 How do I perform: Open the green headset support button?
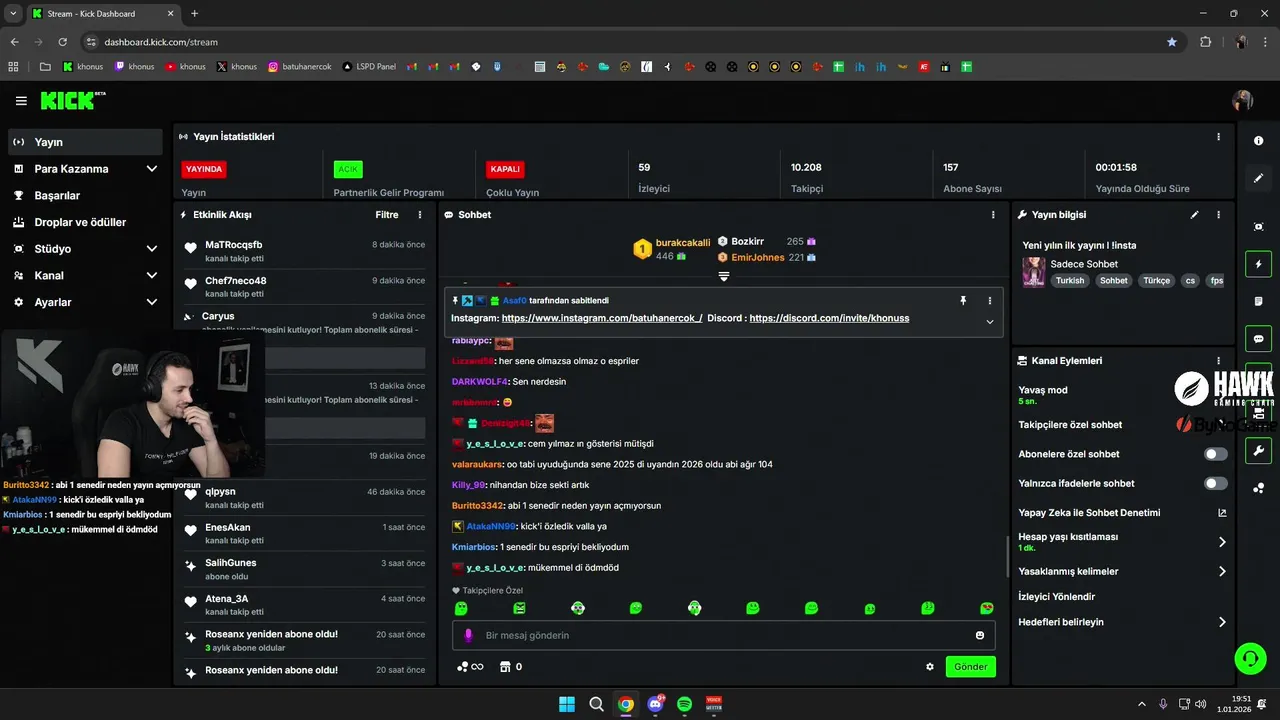click(x=1250, y=658)
